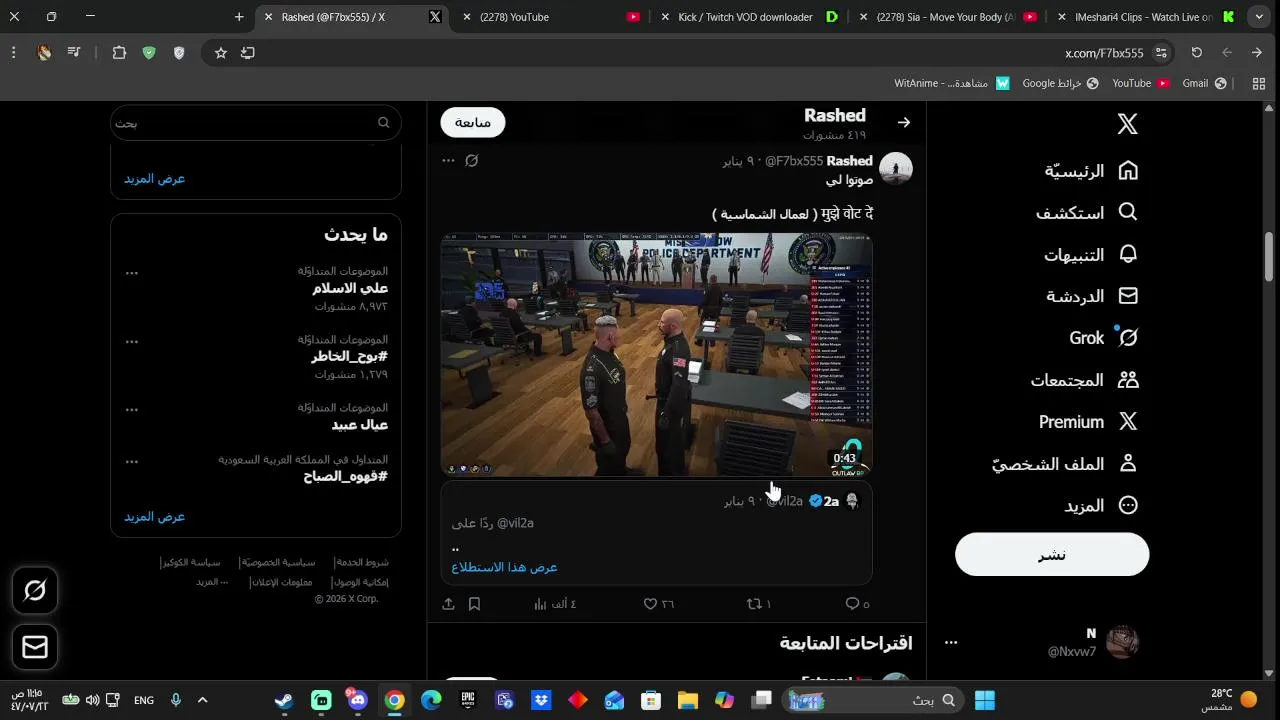Switch to Kick / Twitch VOD downloader tab
This screenshot has height=720, width=1280.
750,17
